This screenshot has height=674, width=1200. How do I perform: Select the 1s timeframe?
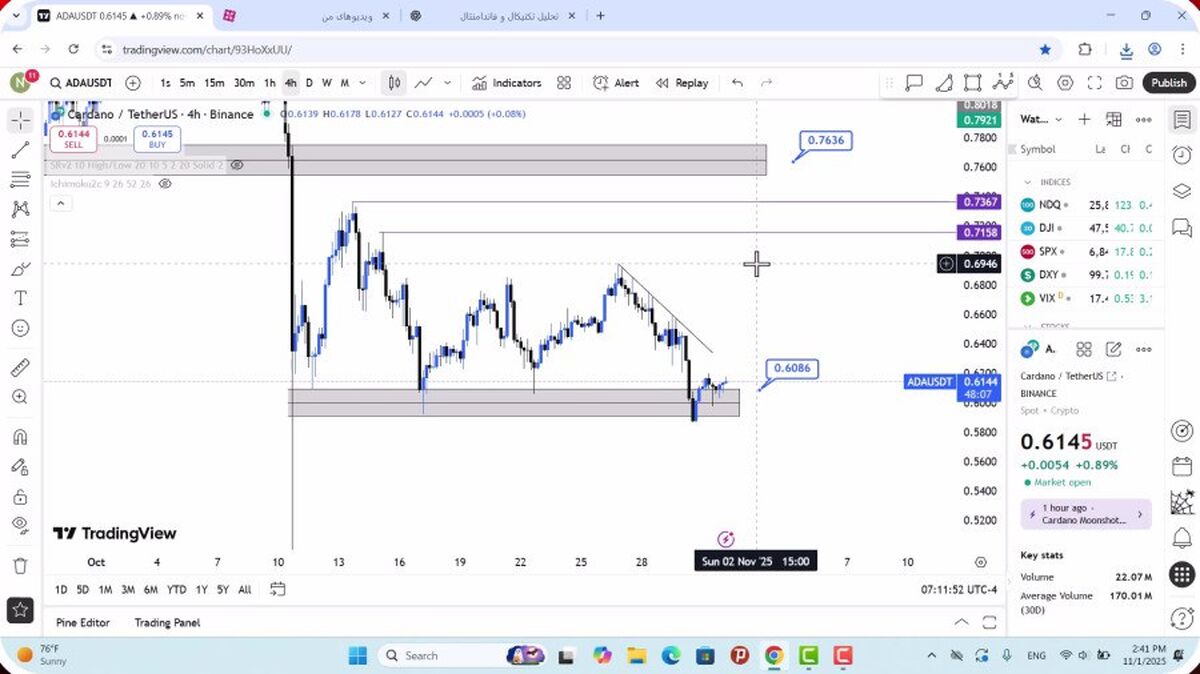(x=165, y=83)
